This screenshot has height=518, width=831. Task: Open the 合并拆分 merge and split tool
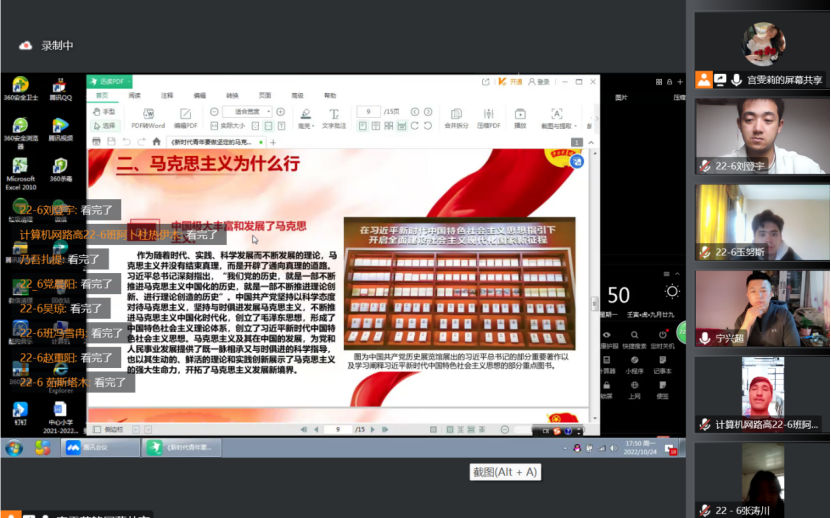click(456, 117)
